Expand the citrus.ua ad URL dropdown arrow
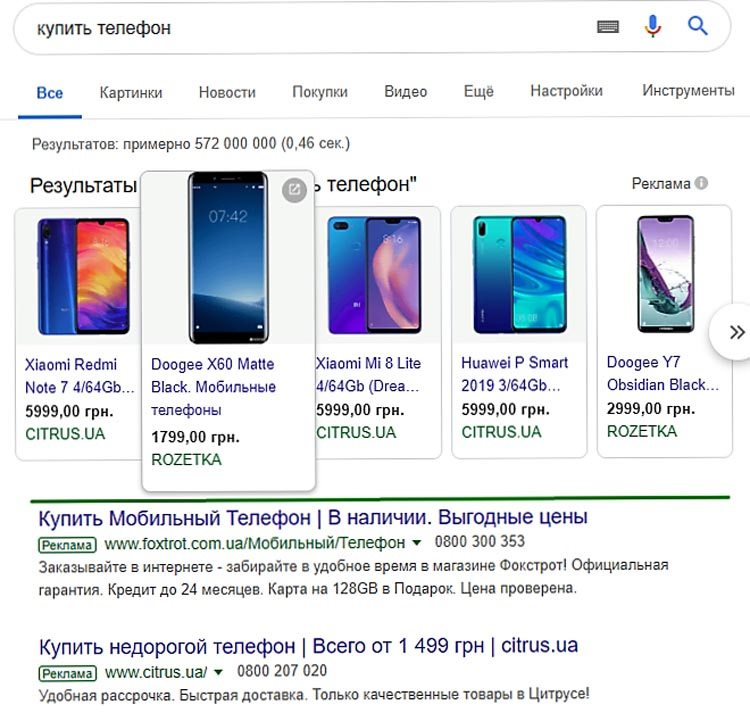The width and height of the screenshot is (750, 713). tap(218, 672)
